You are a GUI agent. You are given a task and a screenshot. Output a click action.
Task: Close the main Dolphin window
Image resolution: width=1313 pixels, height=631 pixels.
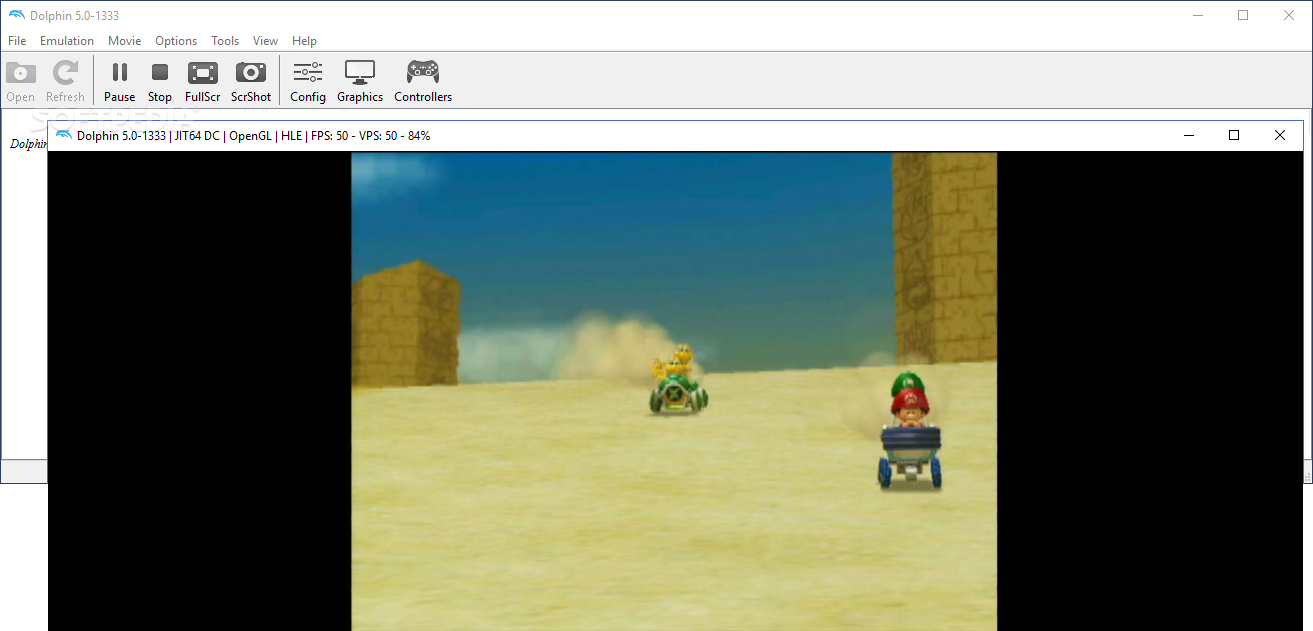[1289, 15]
